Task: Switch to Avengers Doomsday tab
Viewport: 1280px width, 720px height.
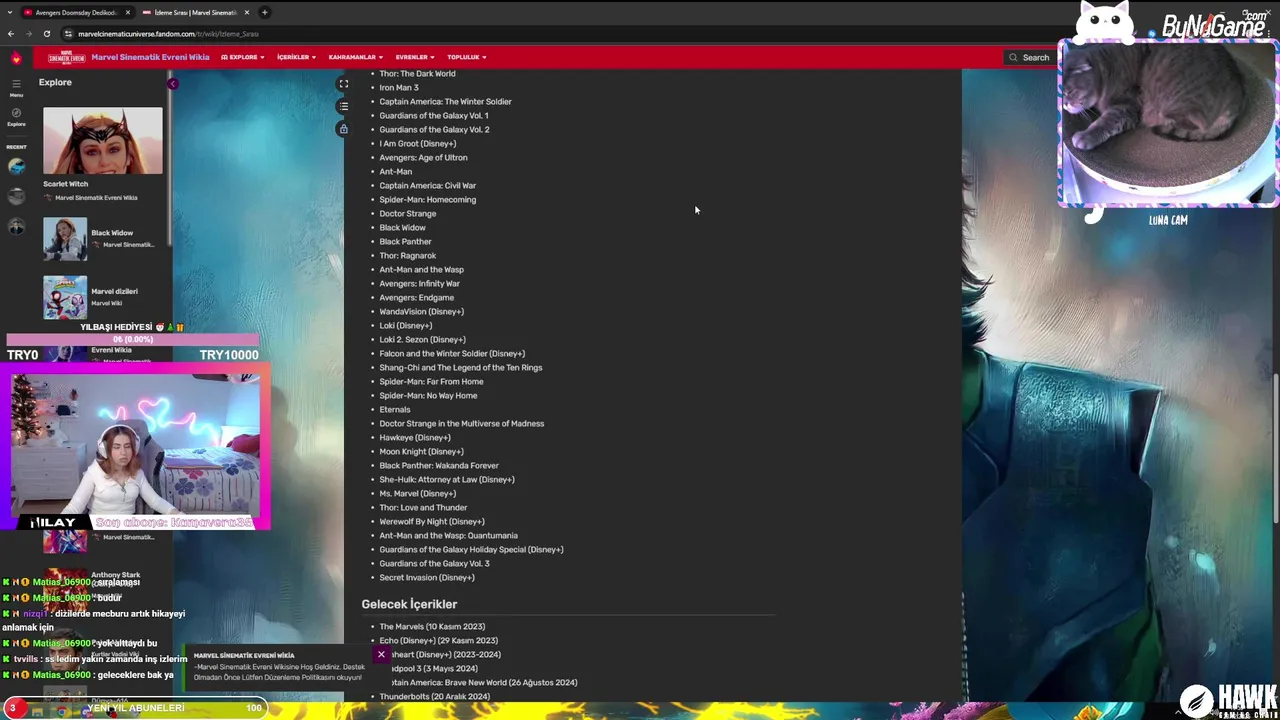Action: click(76, 12)
